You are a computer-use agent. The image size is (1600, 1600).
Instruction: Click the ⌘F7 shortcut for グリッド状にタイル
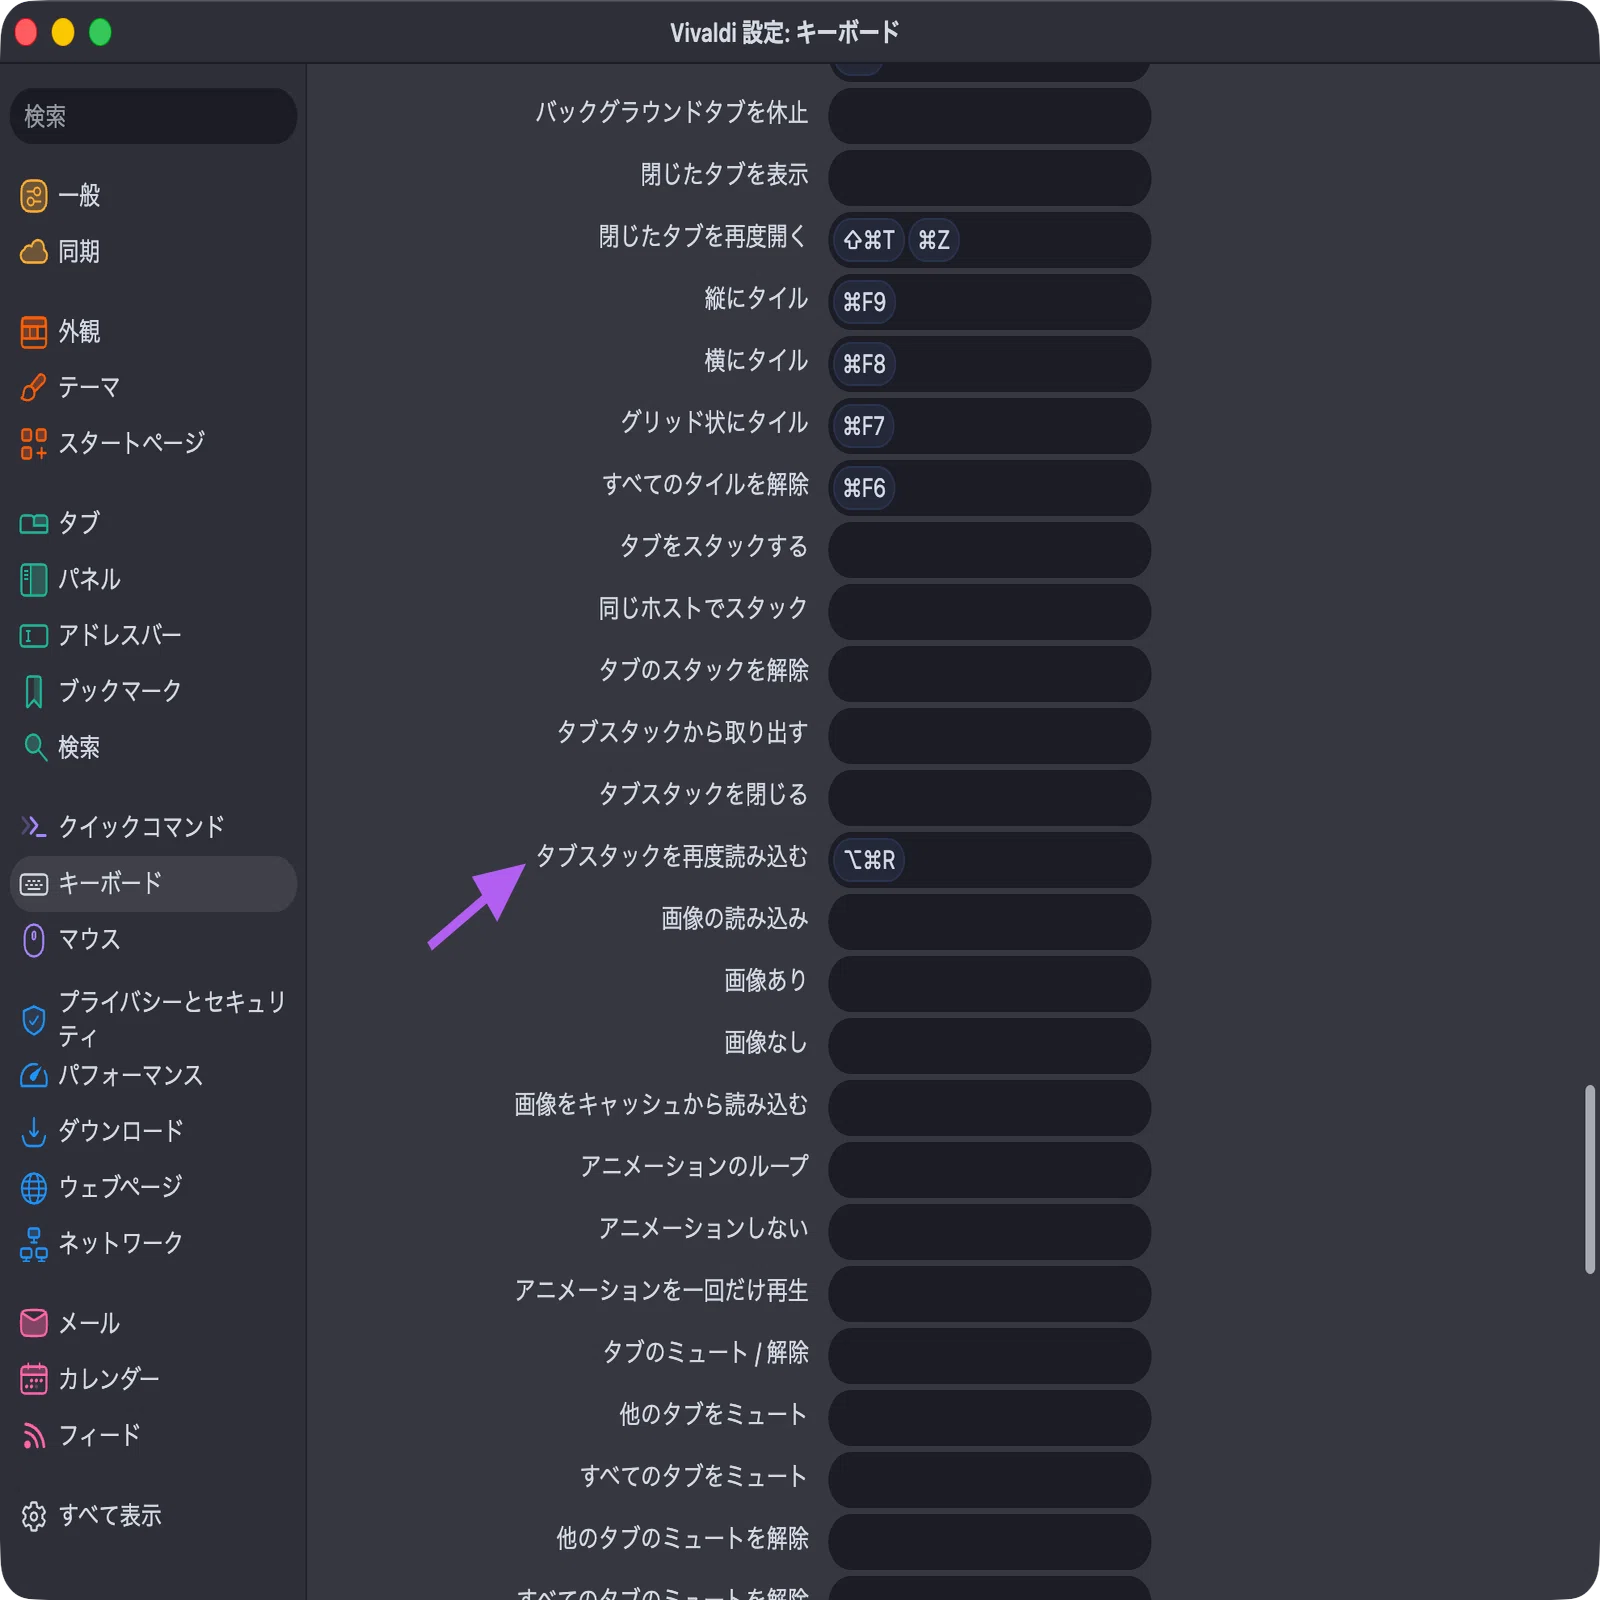coord(864,426)
